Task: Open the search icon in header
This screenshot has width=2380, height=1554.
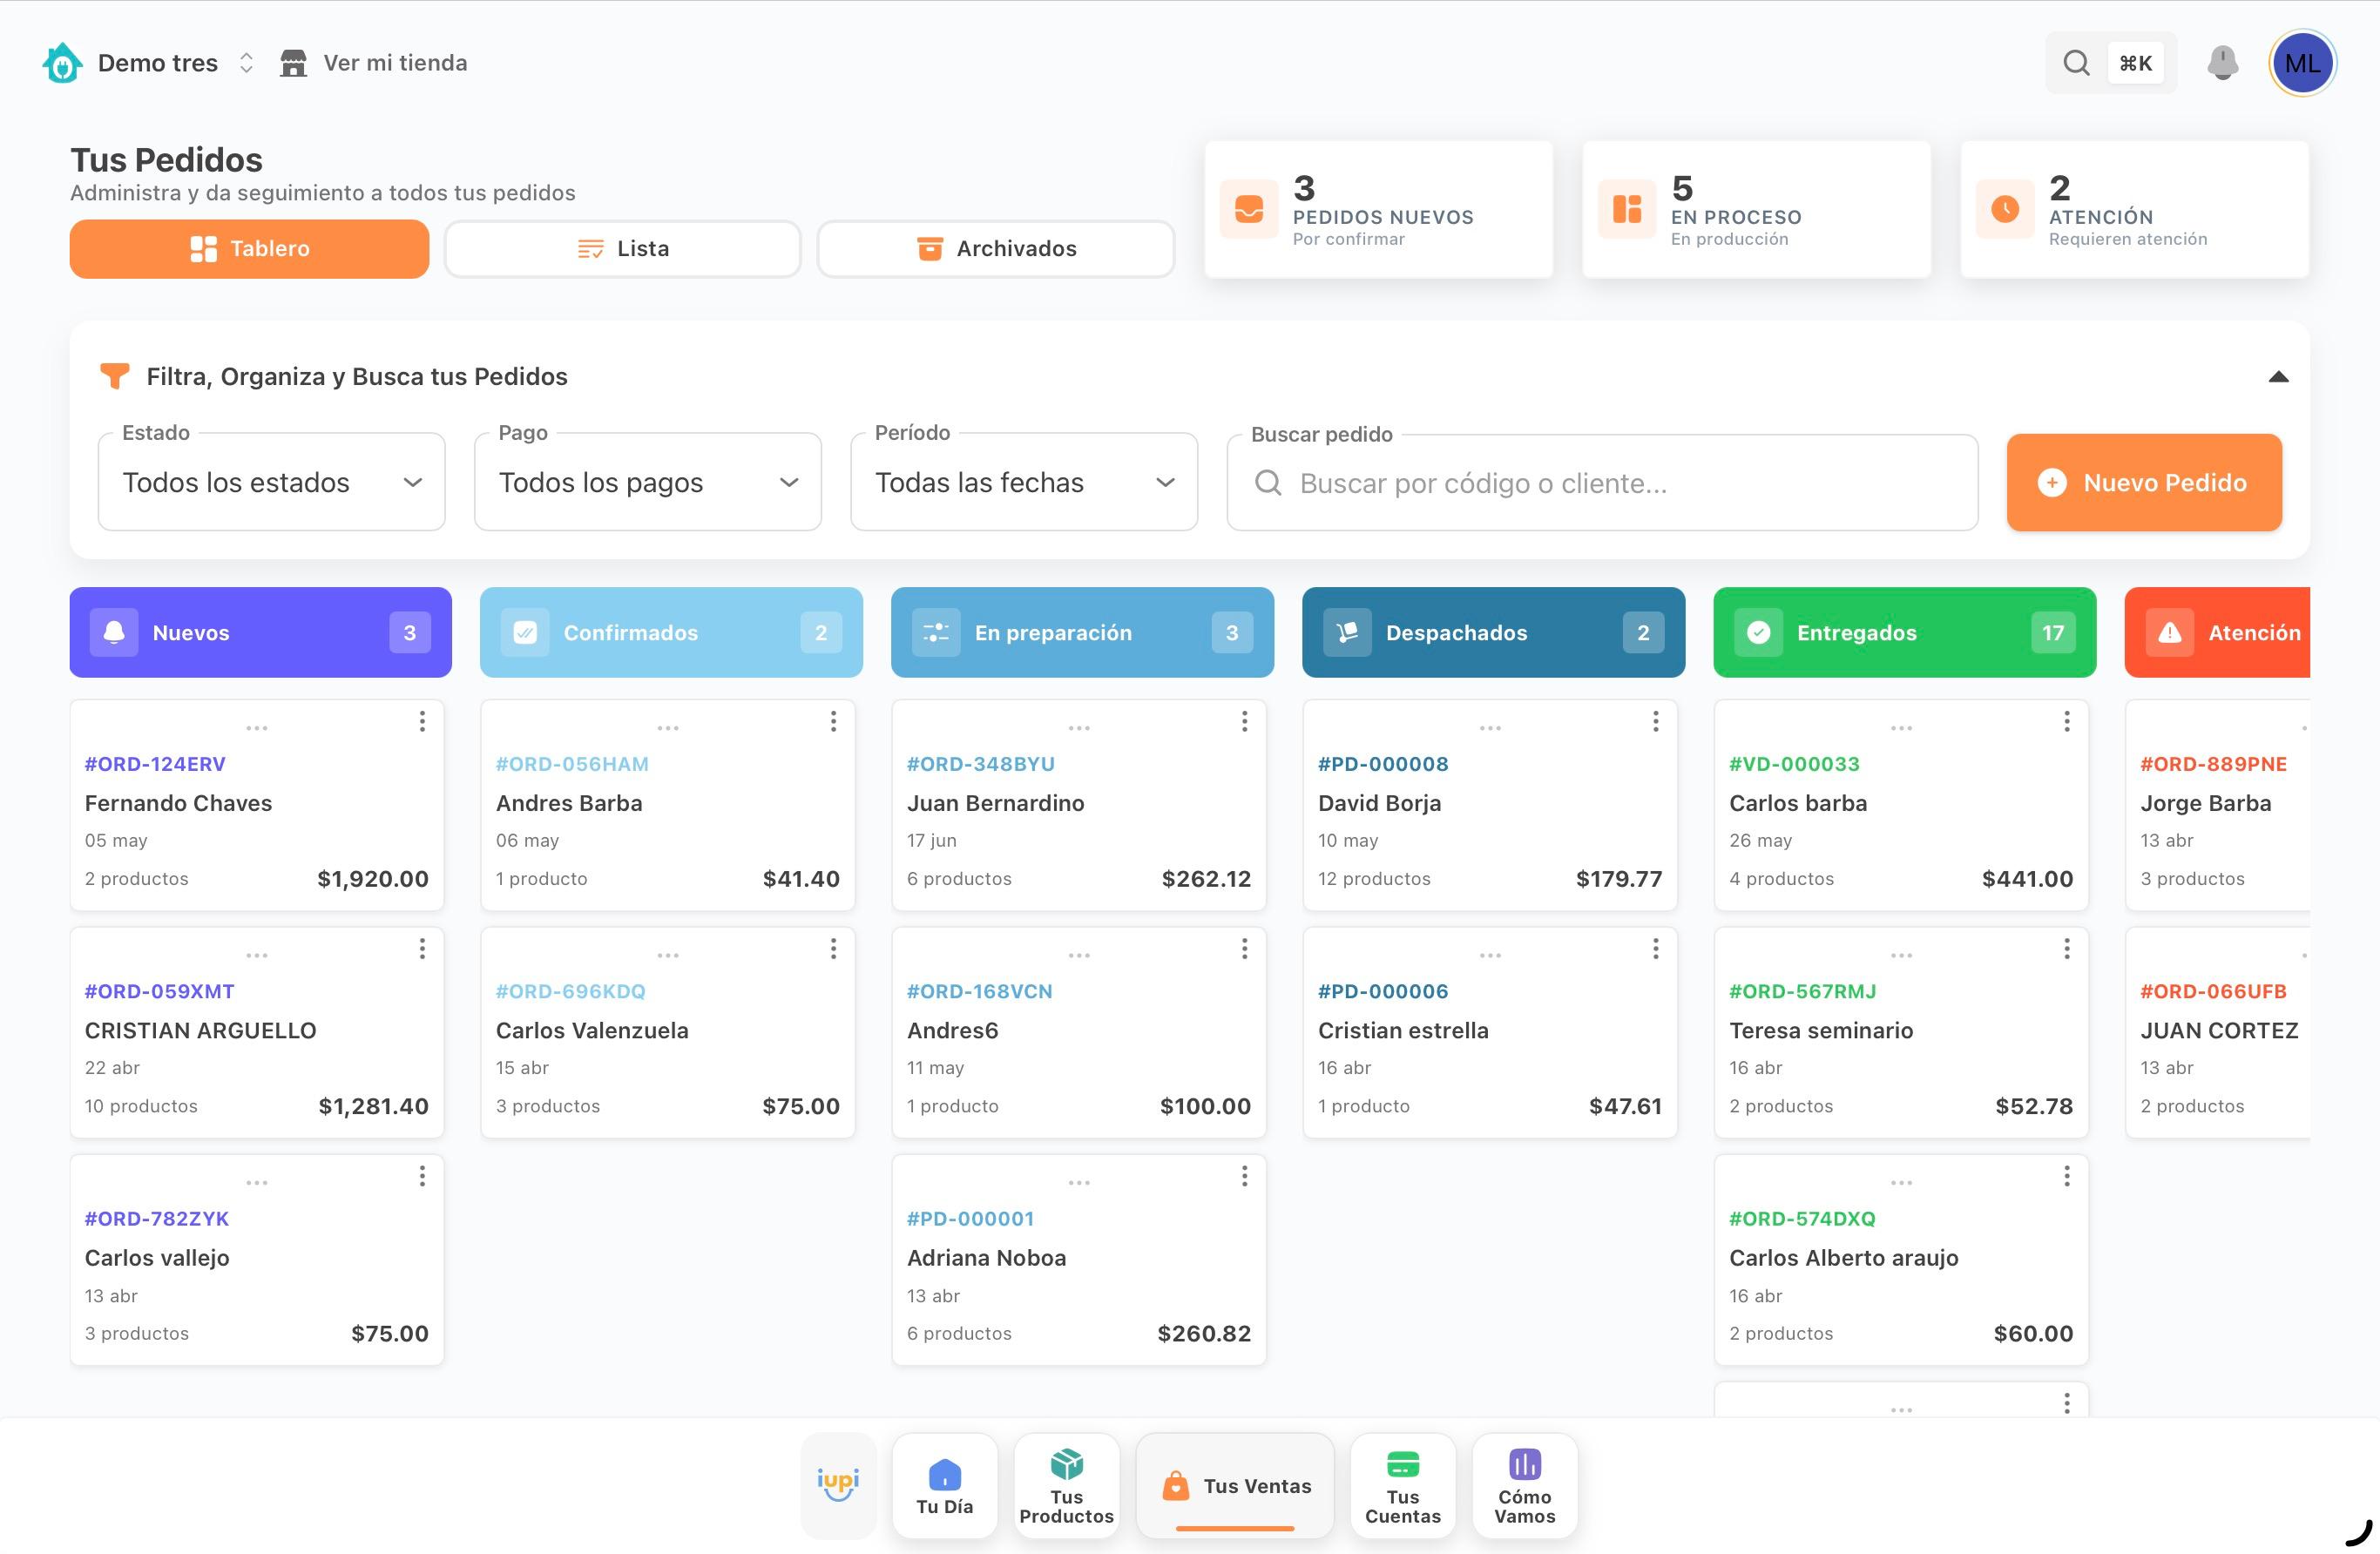Action: (x=2076, y=63)
